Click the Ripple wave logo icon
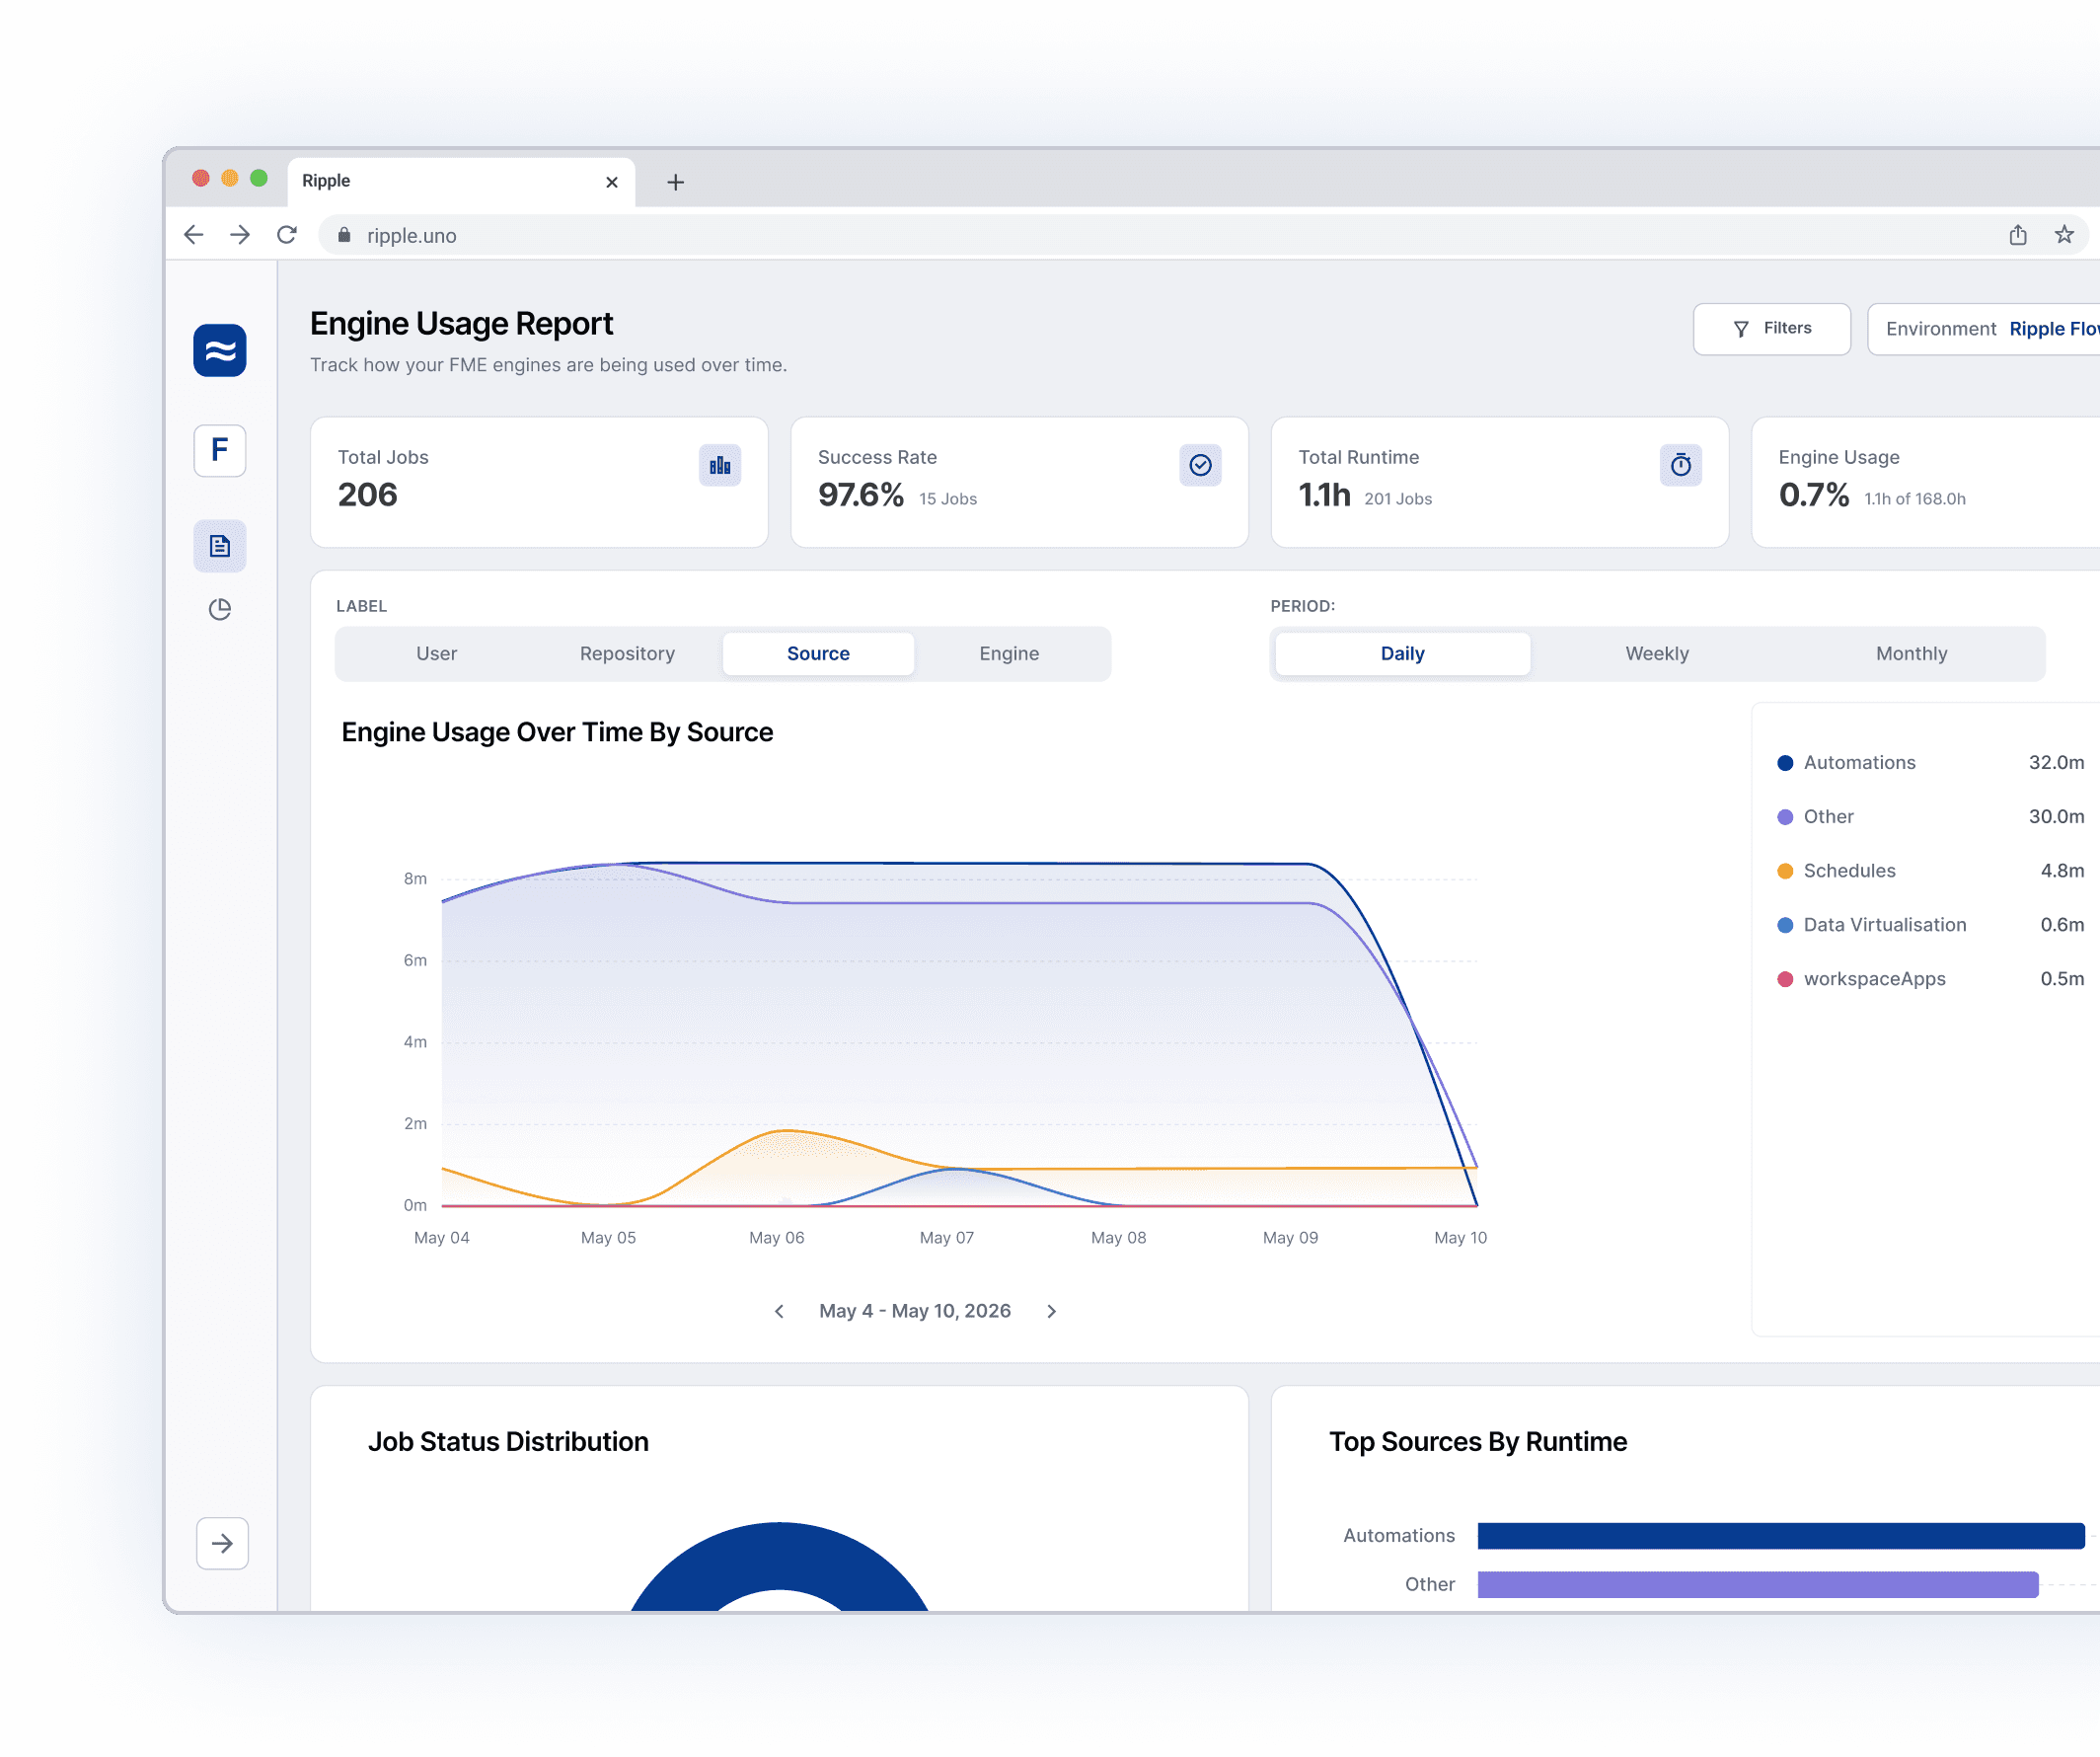The image size is (2100, 1757). (x=220, y=350)
